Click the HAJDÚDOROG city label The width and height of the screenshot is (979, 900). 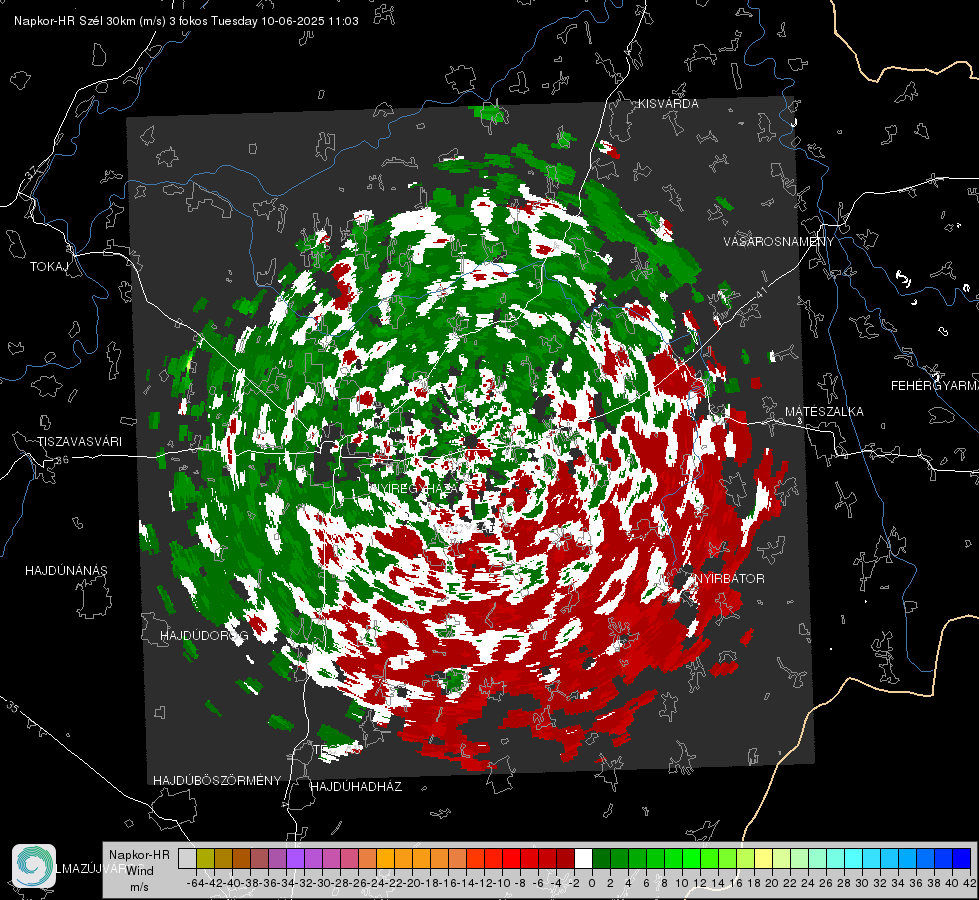pos(204,636)
